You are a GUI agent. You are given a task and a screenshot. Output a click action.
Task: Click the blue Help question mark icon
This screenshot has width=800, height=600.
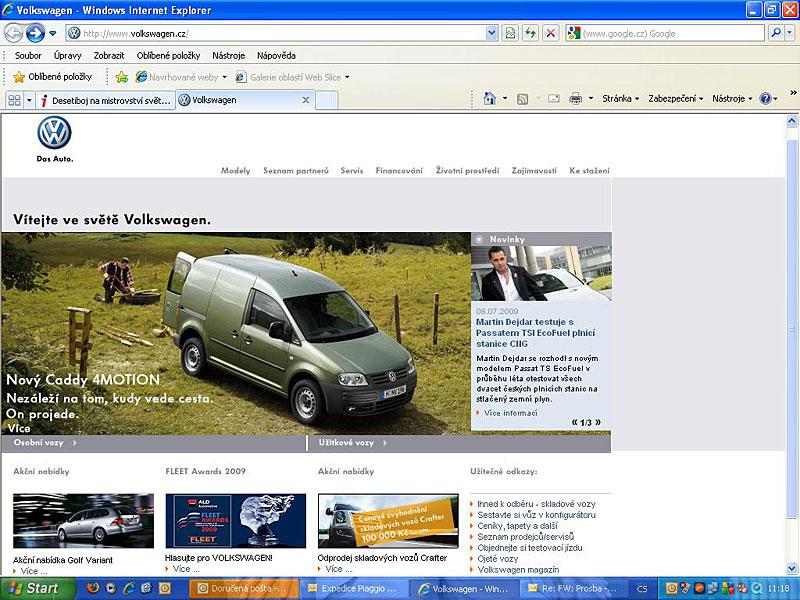[x=765, y=98]
